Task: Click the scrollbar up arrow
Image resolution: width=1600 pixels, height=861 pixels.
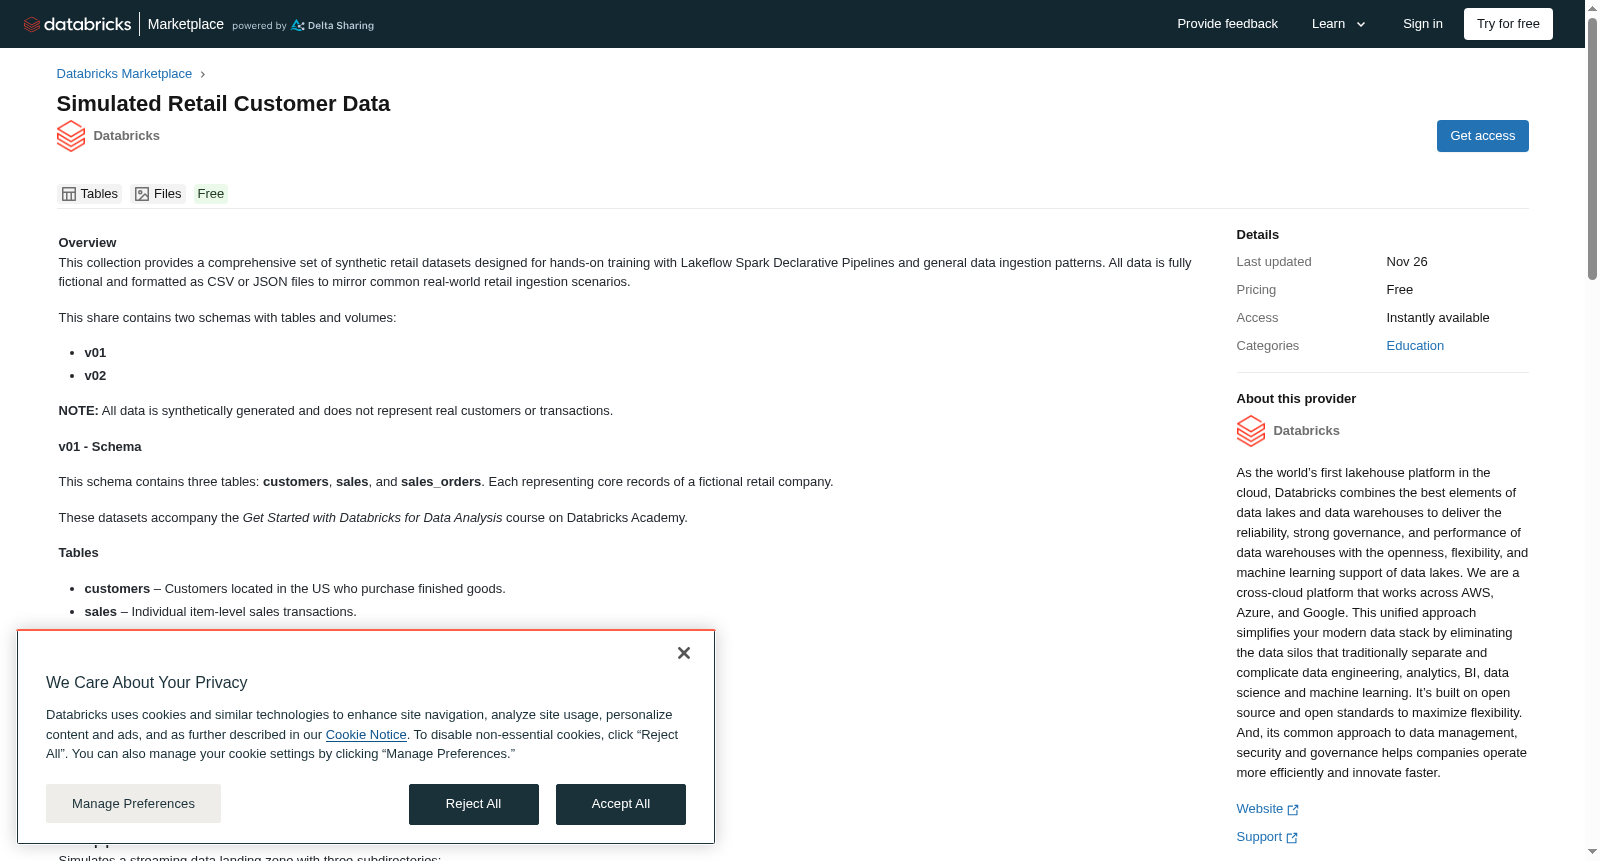Action: coord(1592,8)
